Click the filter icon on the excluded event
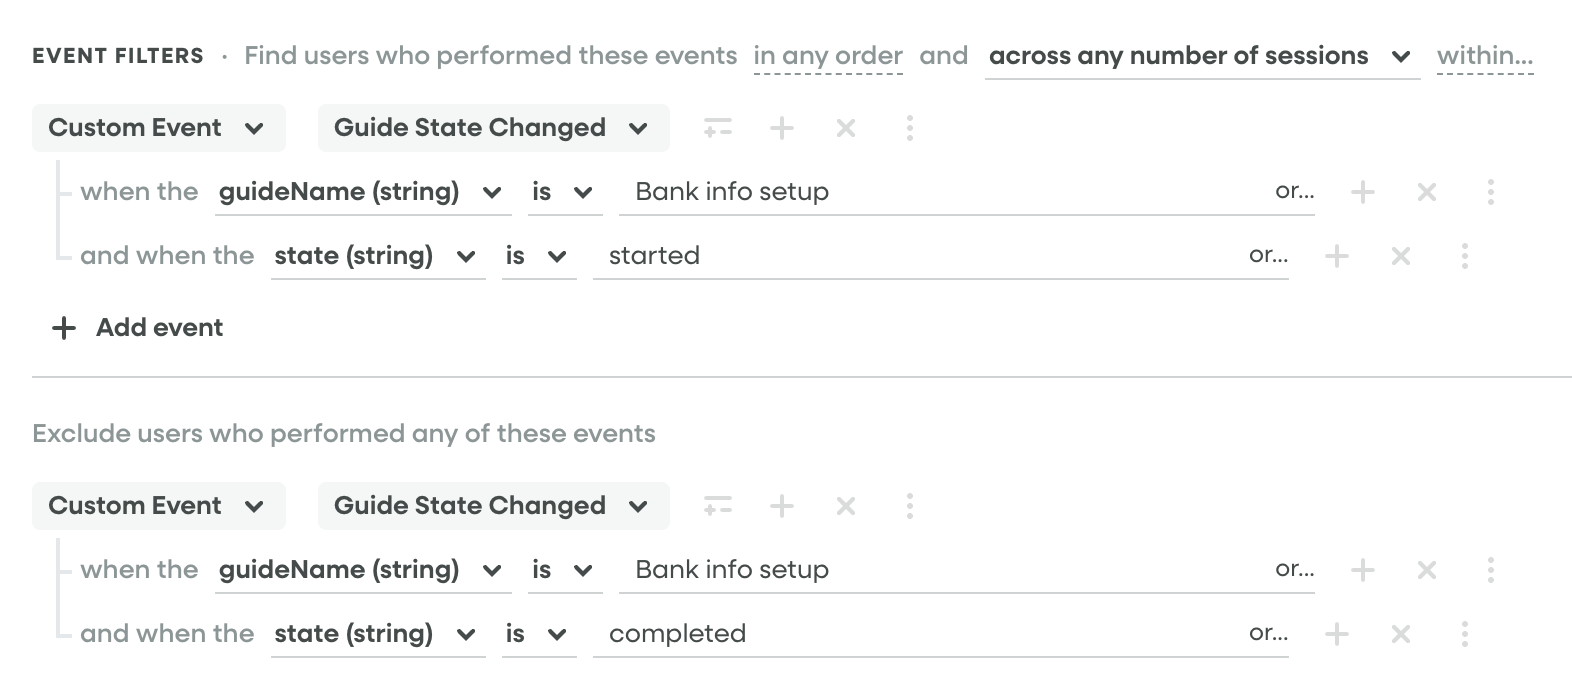 (717, 506)
